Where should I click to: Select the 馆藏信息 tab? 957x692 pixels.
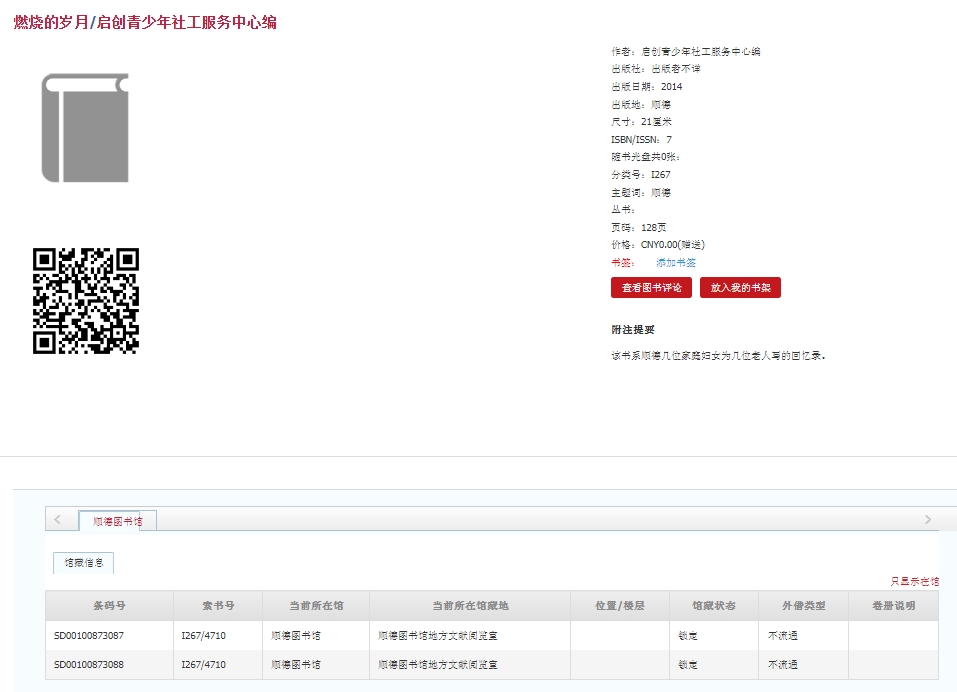(x=84, y=563)
